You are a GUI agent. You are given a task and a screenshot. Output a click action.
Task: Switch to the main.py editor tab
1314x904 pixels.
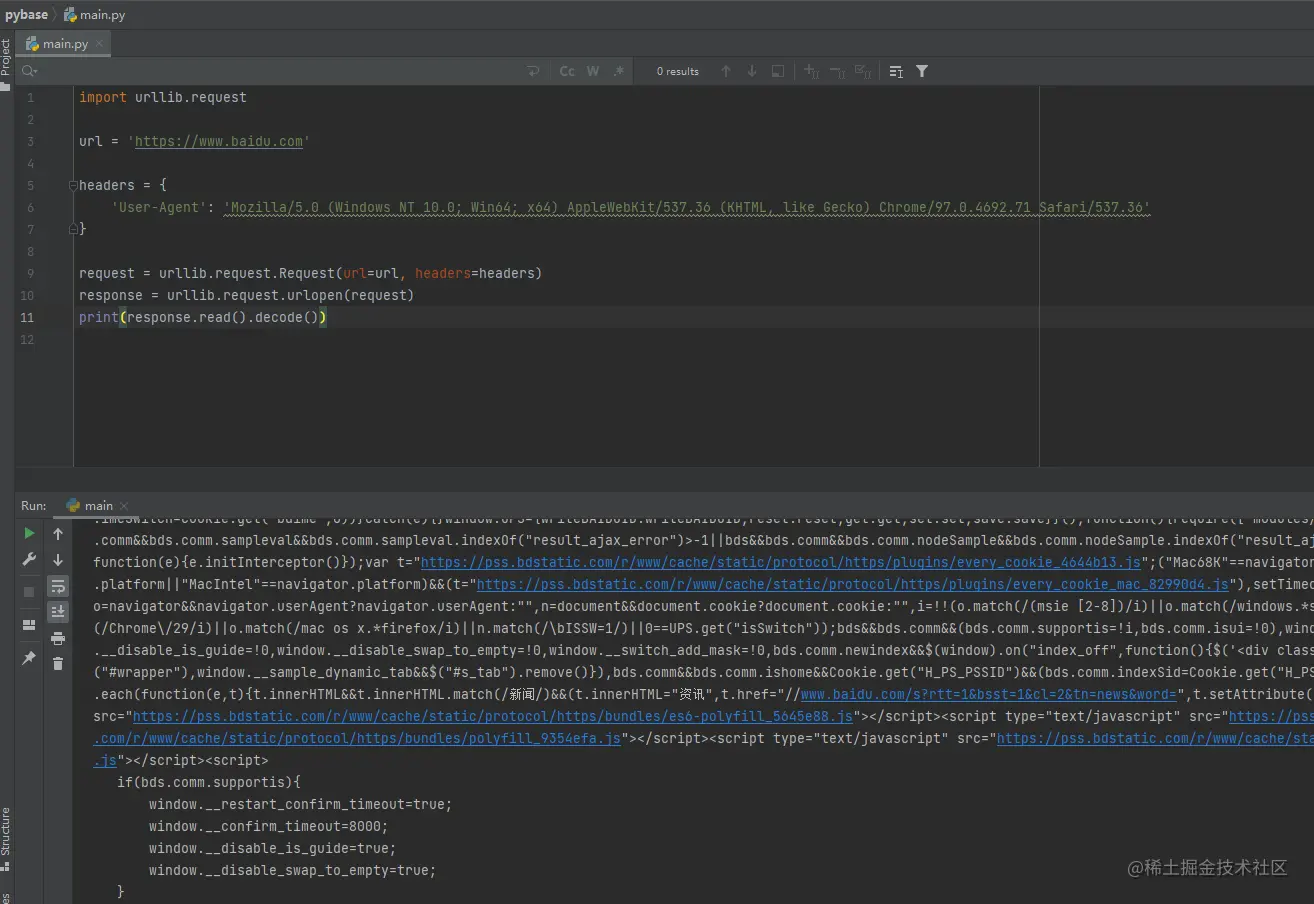[x=64, y=44]
